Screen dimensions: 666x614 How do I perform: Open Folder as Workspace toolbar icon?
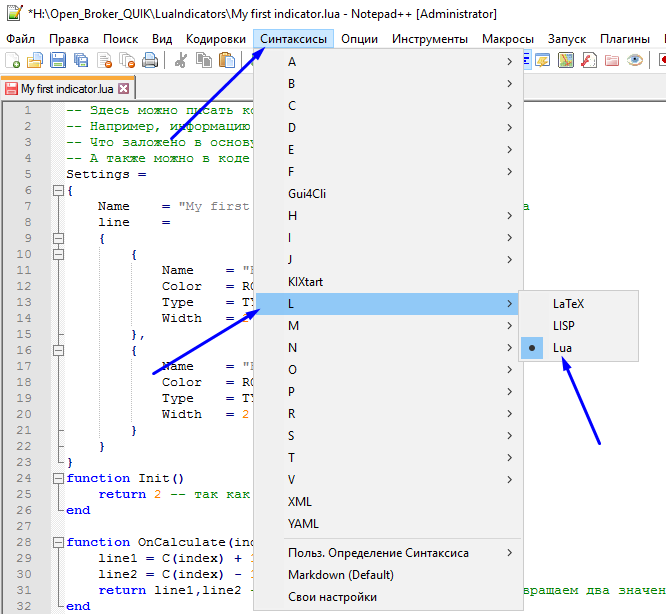click(x=612, y=60)
